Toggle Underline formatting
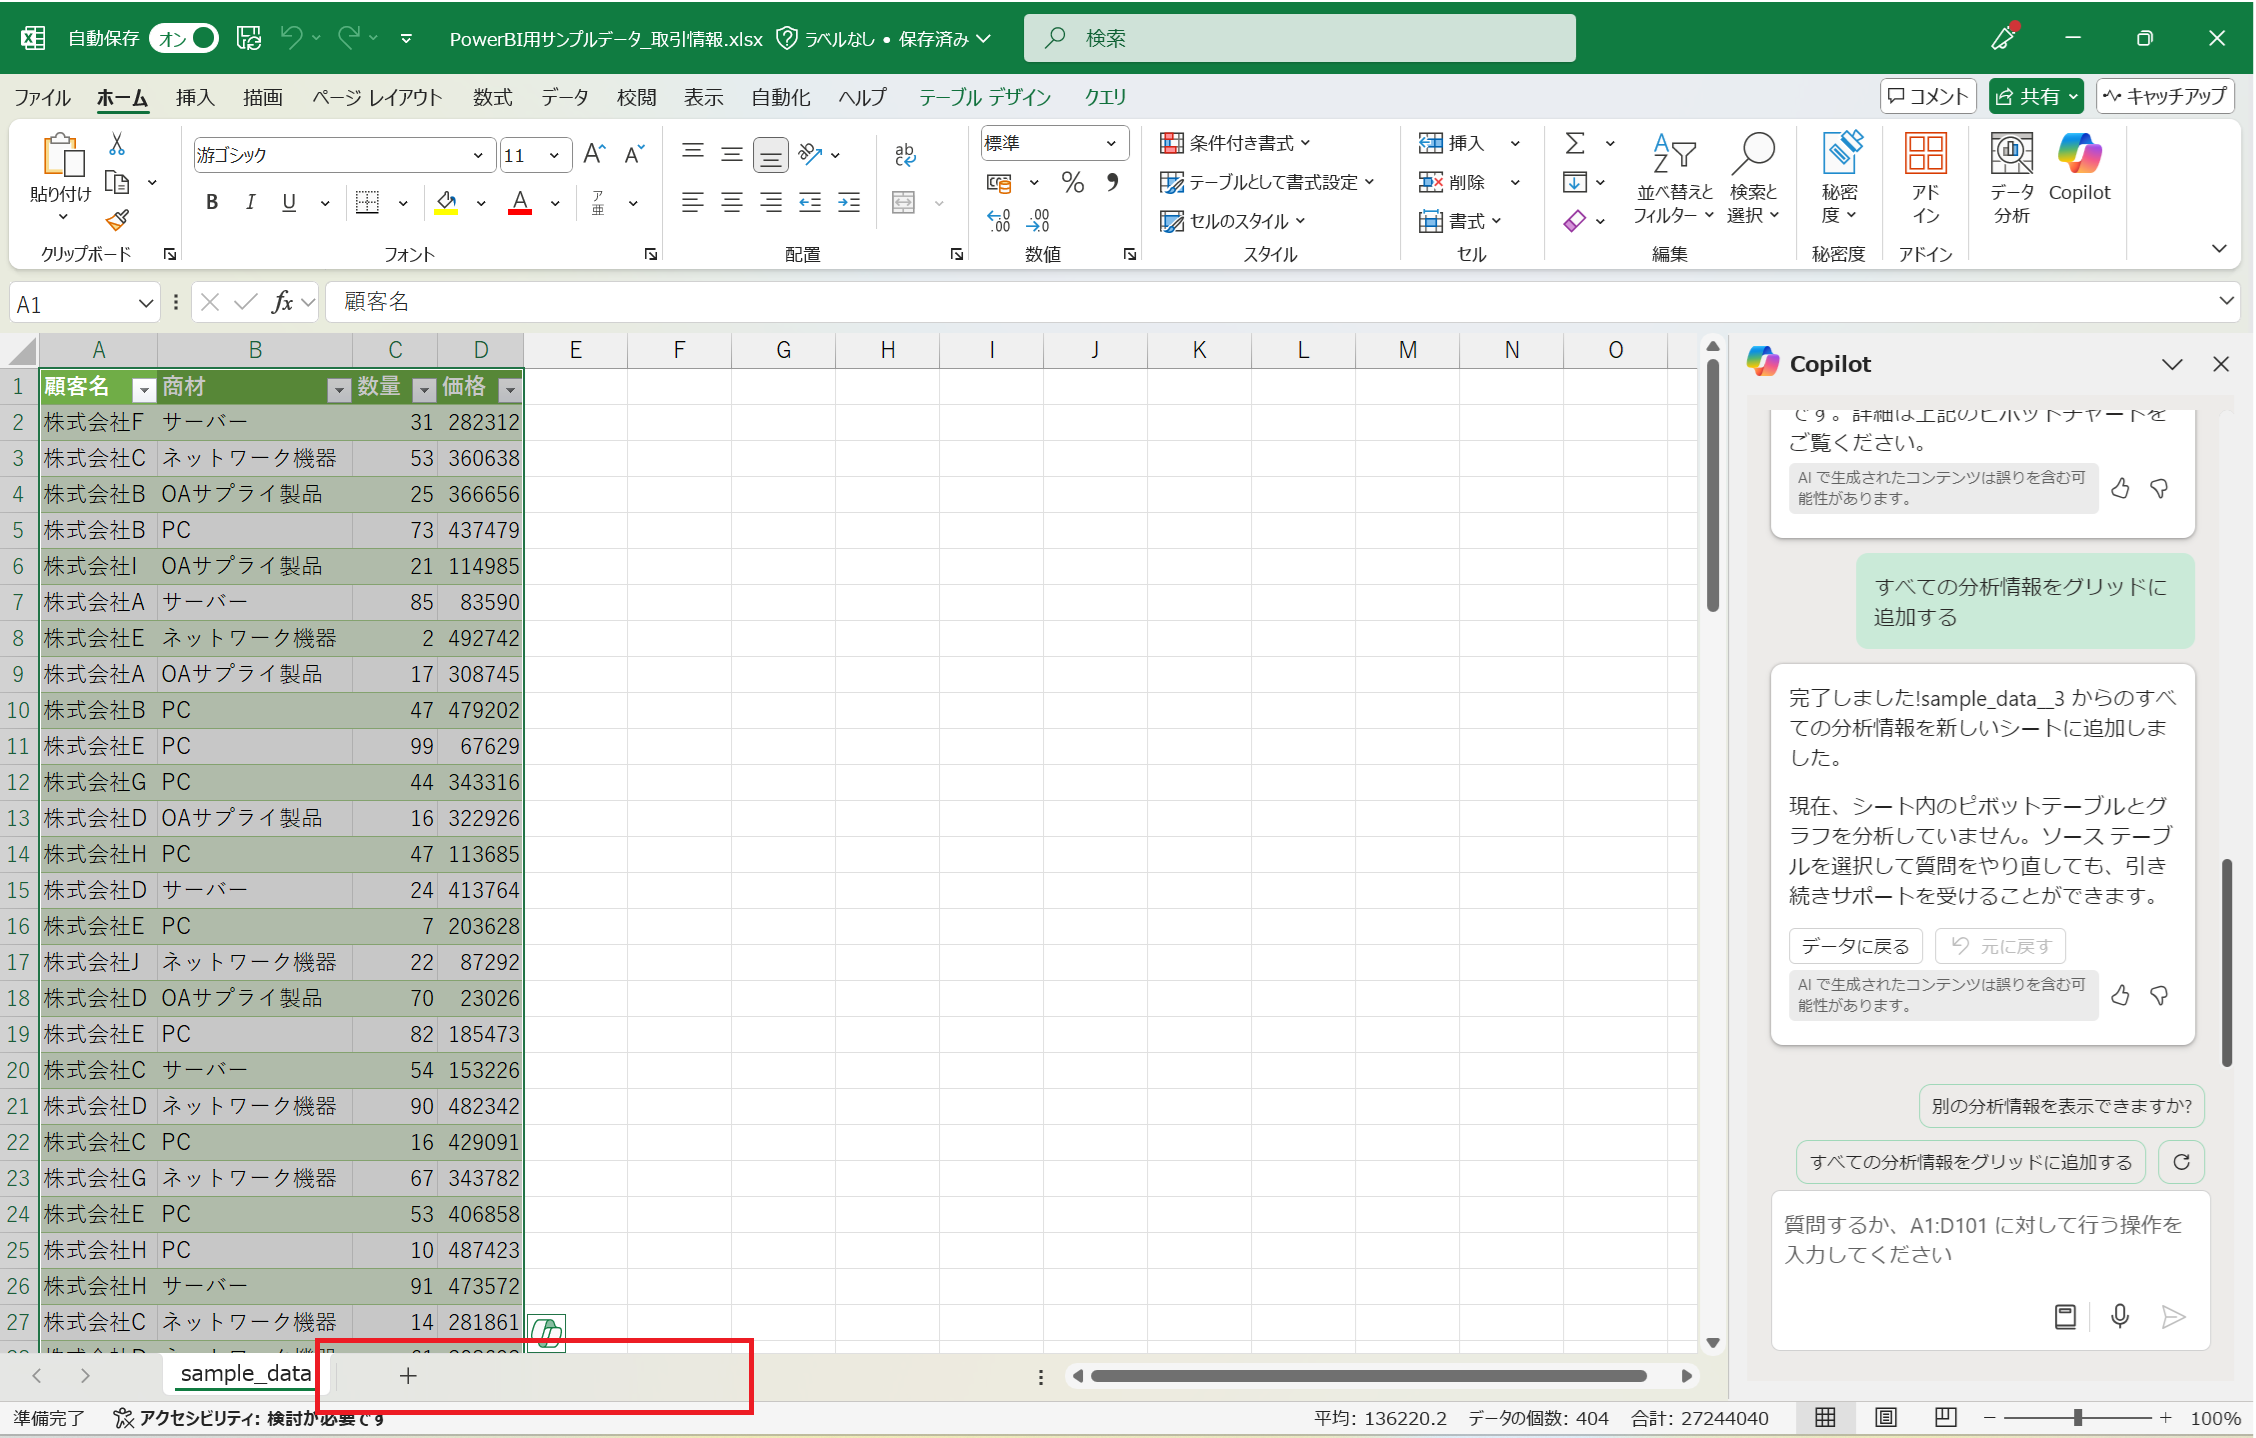Viewport: 2256px width, 1438px height. click(x=289, y=203)
